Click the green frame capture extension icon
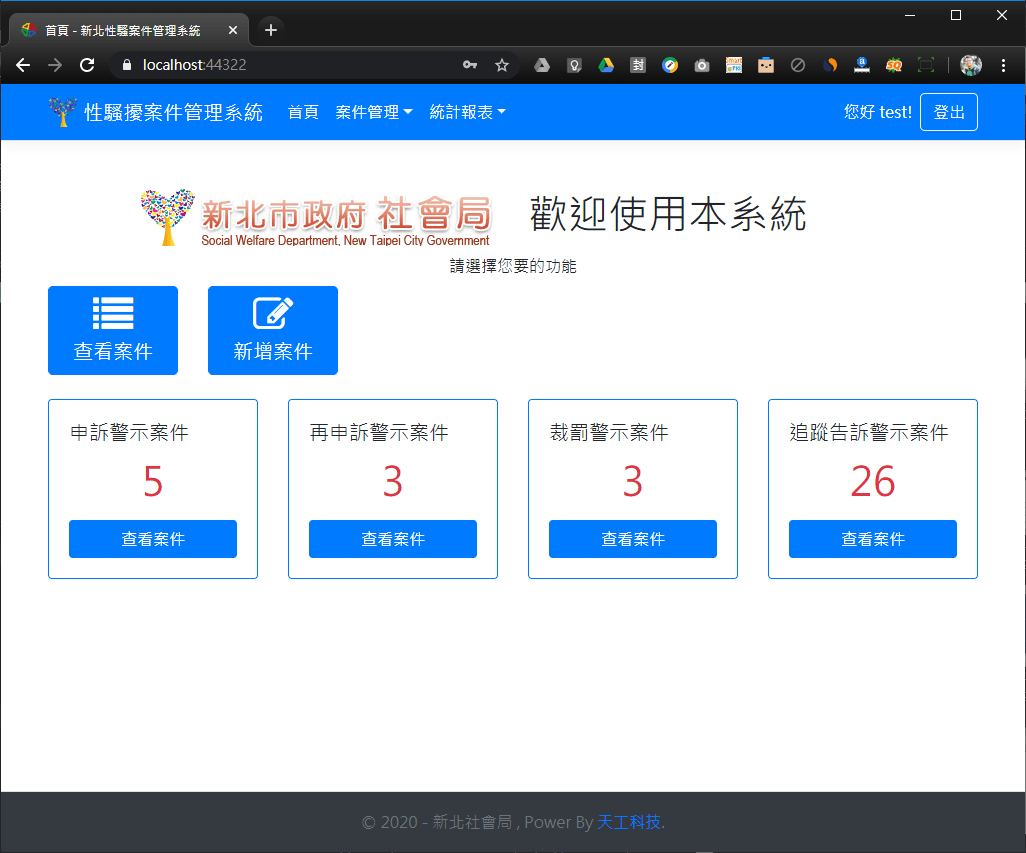 [926, 65]
